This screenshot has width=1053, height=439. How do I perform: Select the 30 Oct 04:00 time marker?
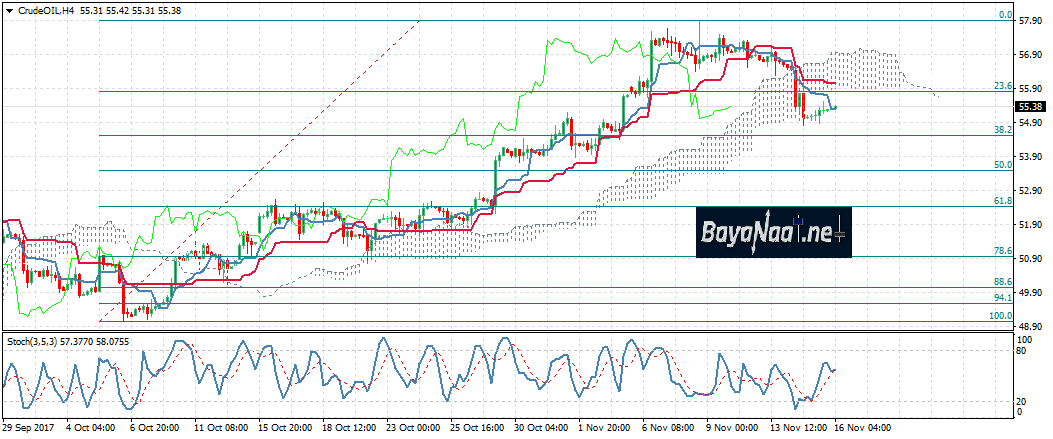(540, 427)
